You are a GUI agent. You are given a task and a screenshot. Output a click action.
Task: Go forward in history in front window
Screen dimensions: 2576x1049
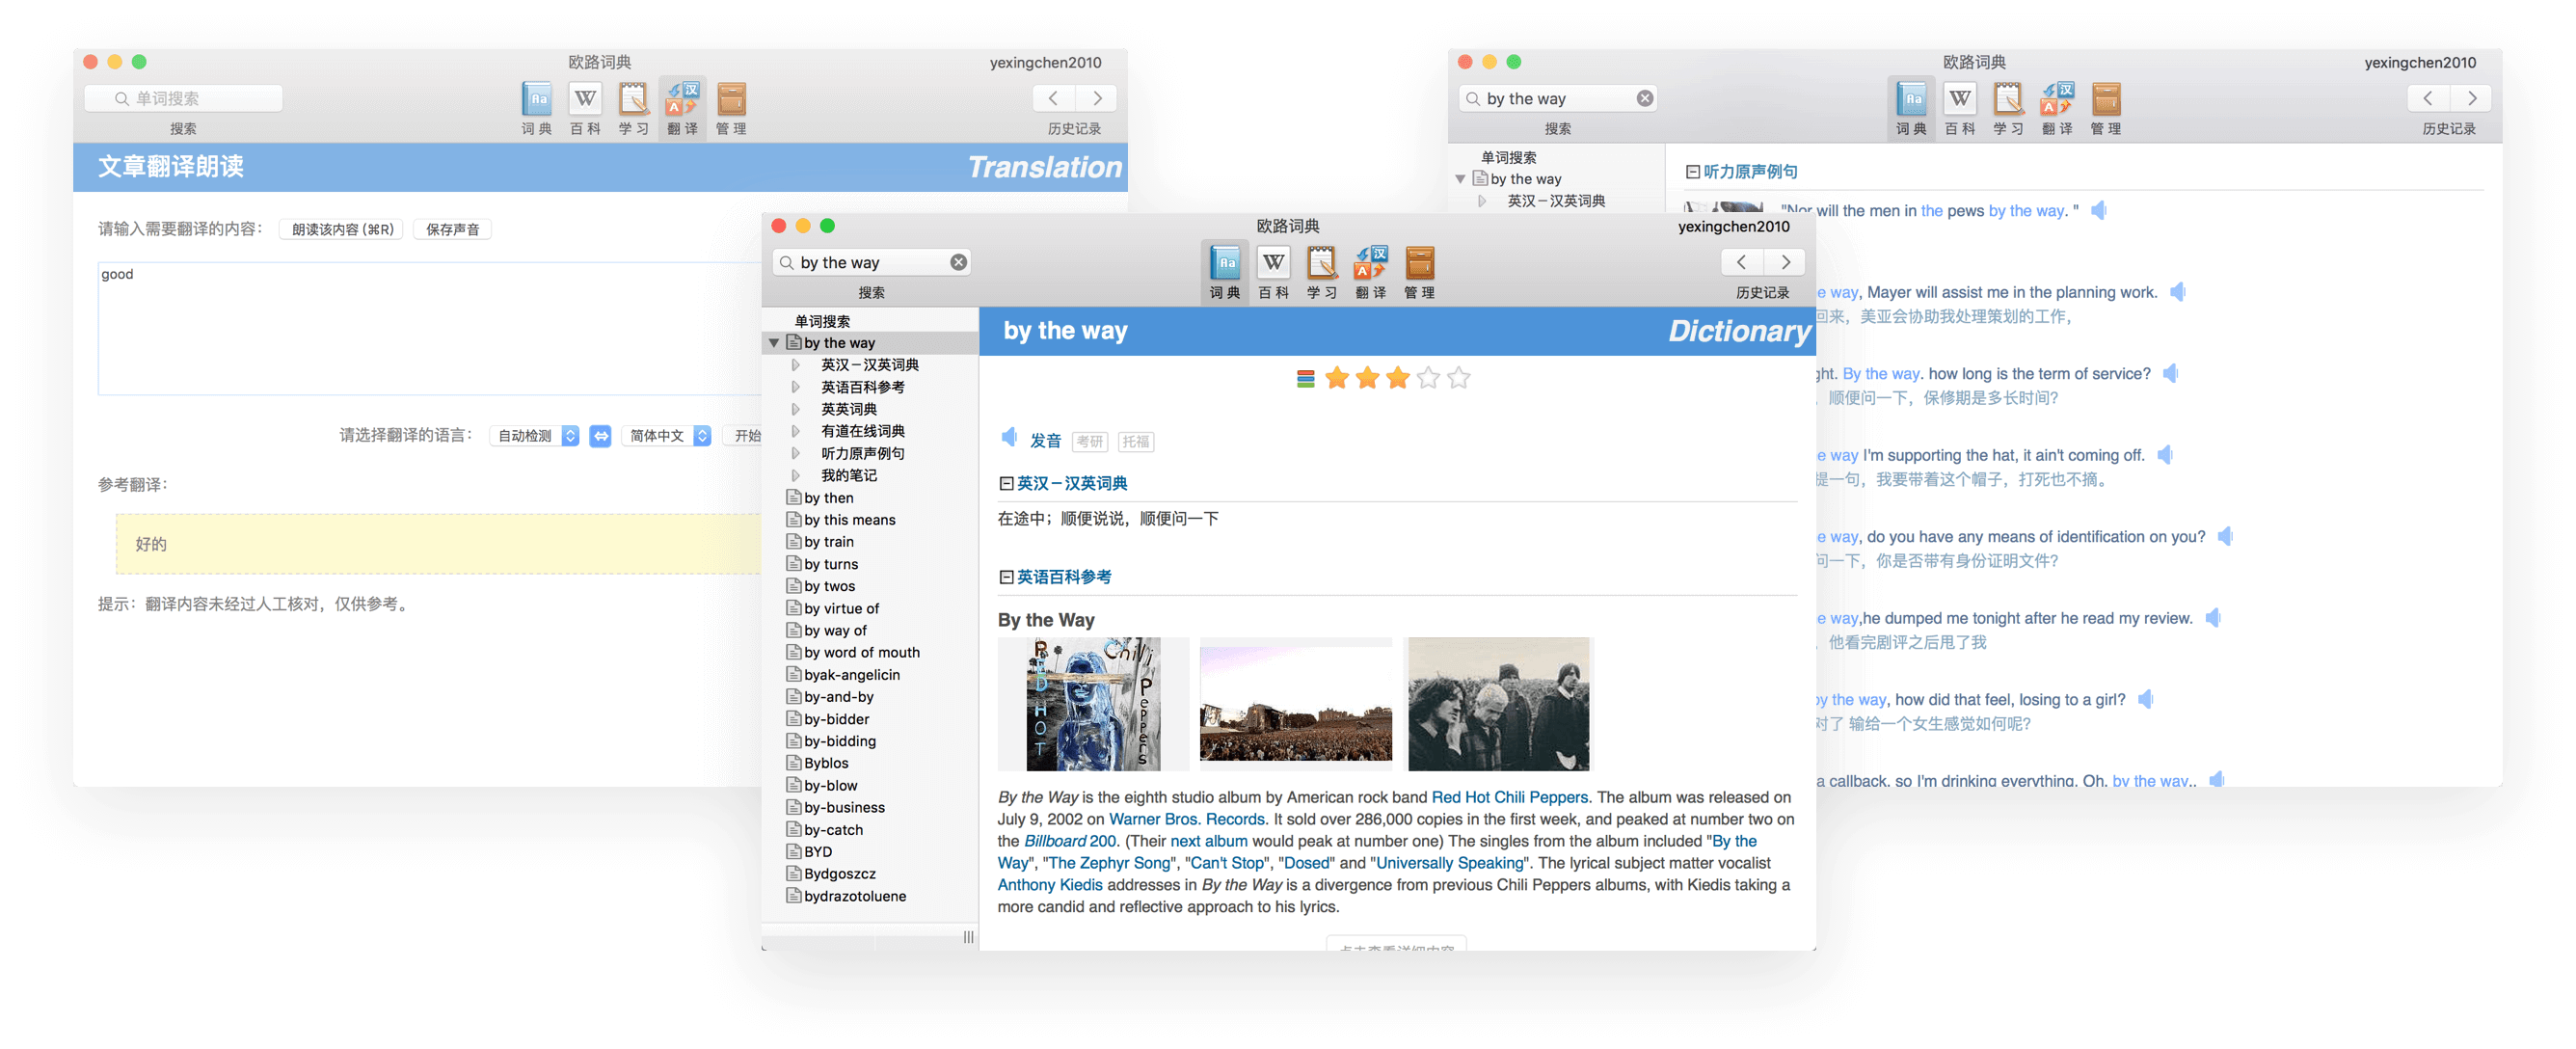(1785, 263)
